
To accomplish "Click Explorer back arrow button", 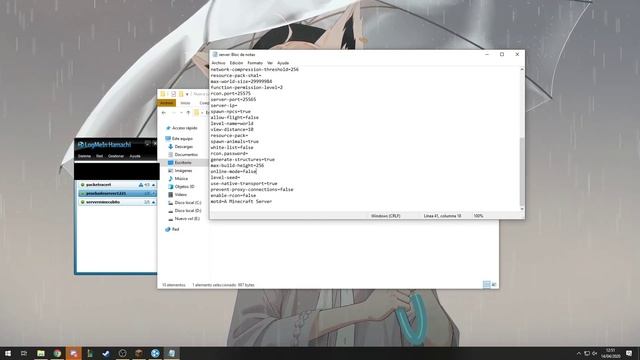I will pyautogui.click(x=164, y=113).
